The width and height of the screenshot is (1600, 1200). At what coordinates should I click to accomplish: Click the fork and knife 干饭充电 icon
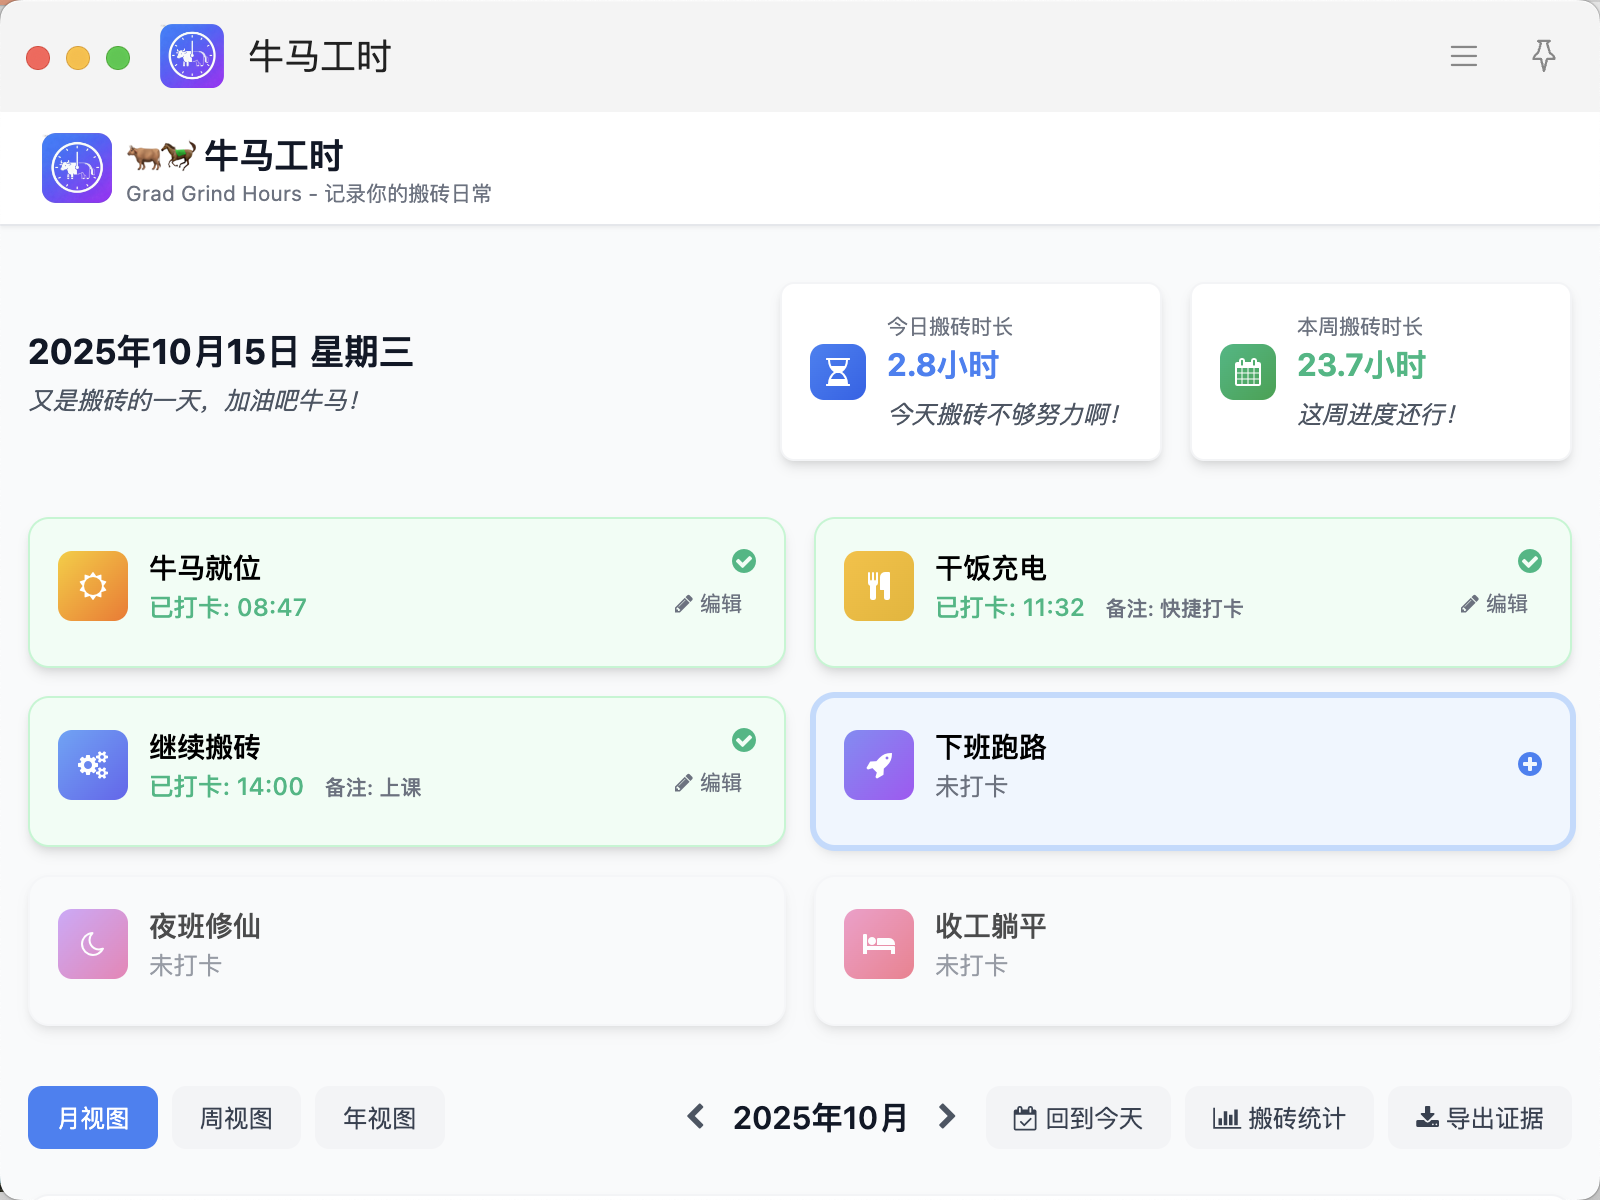pos(879,586)
